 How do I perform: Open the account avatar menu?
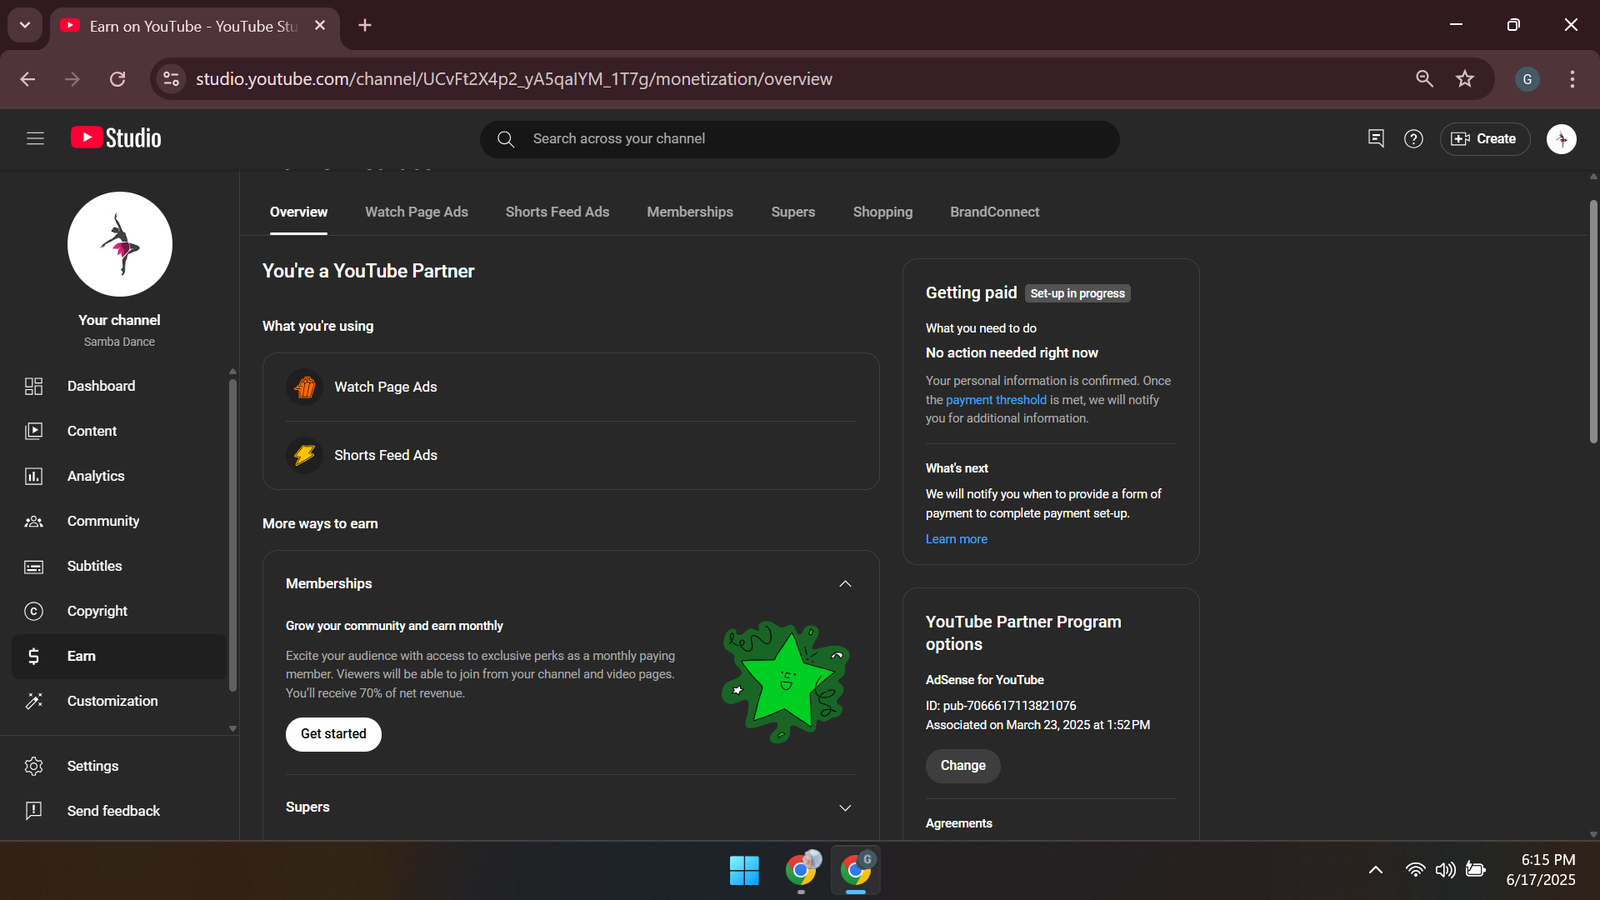[1561, 139]
